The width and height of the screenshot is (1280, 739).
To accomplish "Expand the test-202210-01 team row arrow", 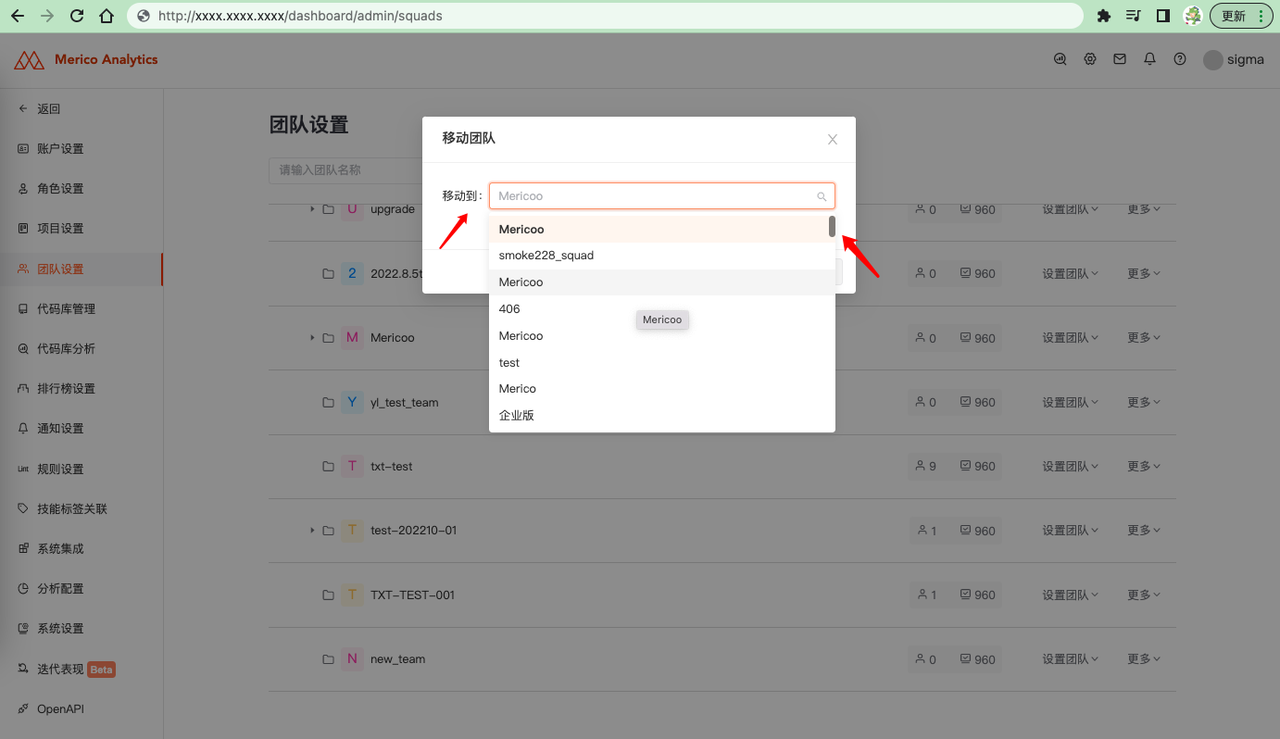I will click(312, 530).
